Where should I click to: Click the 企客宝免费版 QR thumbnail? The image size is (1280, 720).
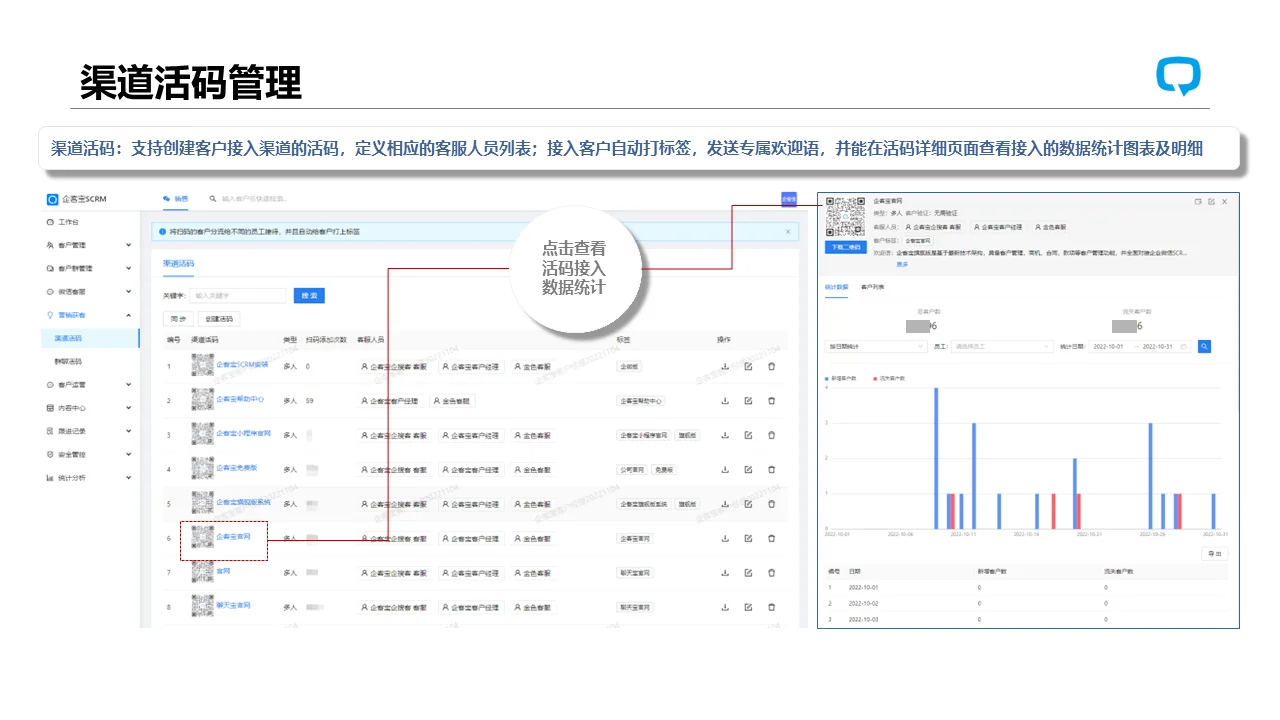[203, 468]
